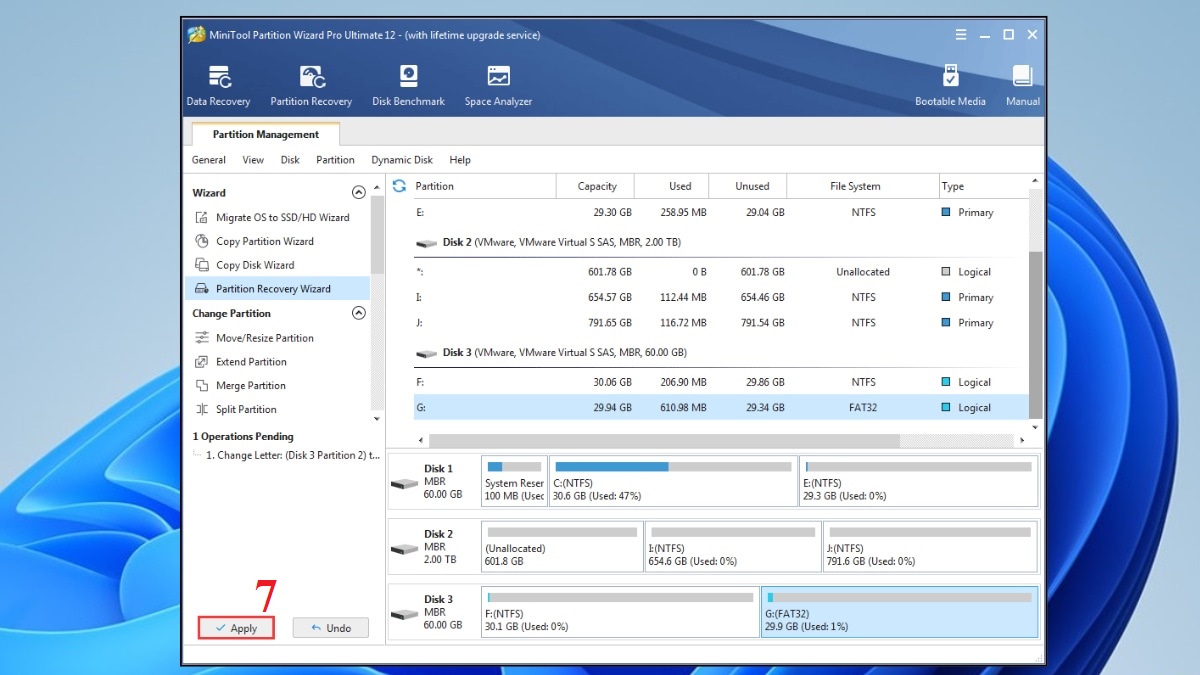Open the hamburger menu in the title bar
This screenshot has width=1200, height=675.
pos(959,33)
